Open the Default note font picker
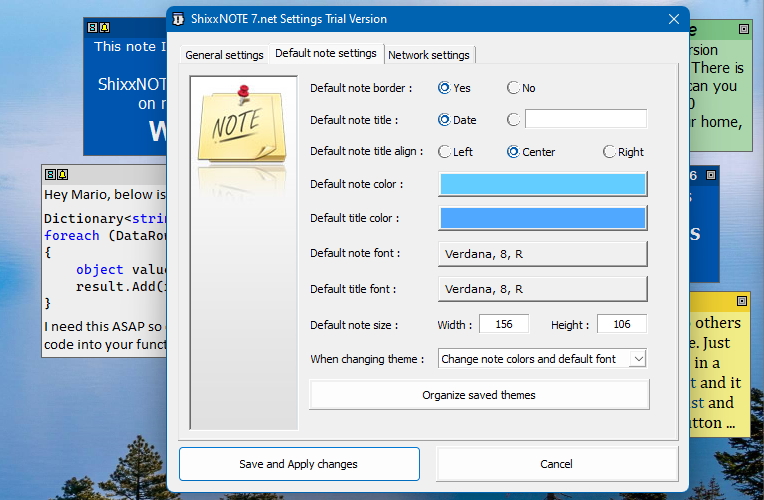764x500 pixels. pyautogui.click(x=543, y=255)
